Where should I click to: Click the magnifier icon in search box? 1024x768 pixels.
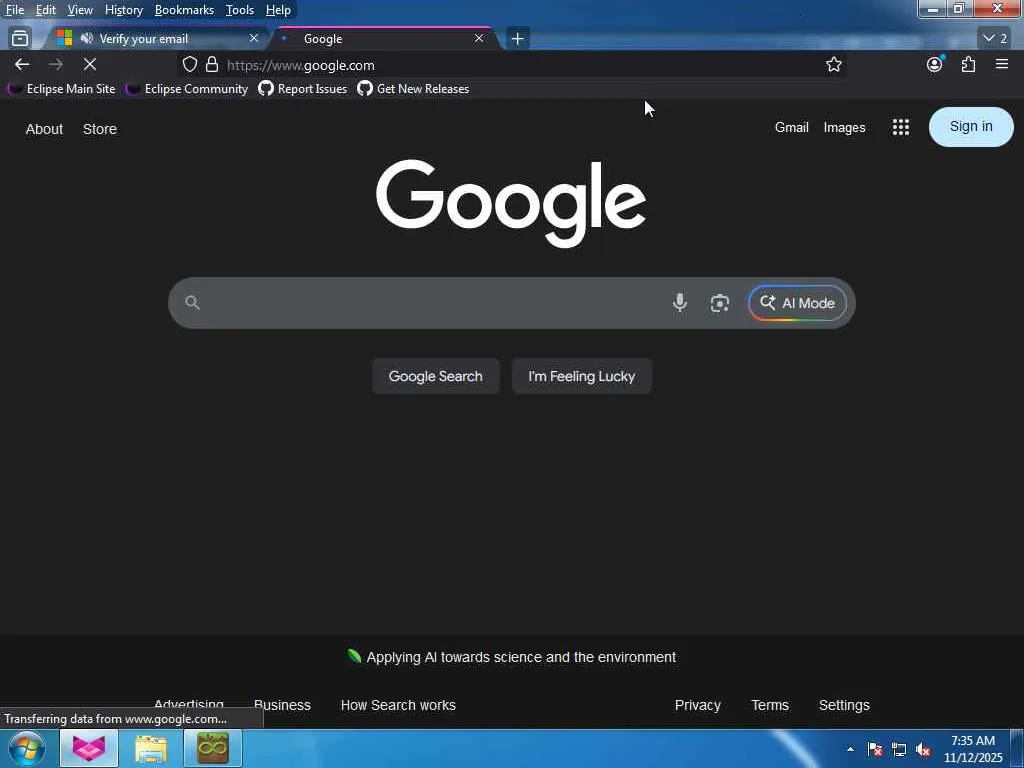[192, 302]
